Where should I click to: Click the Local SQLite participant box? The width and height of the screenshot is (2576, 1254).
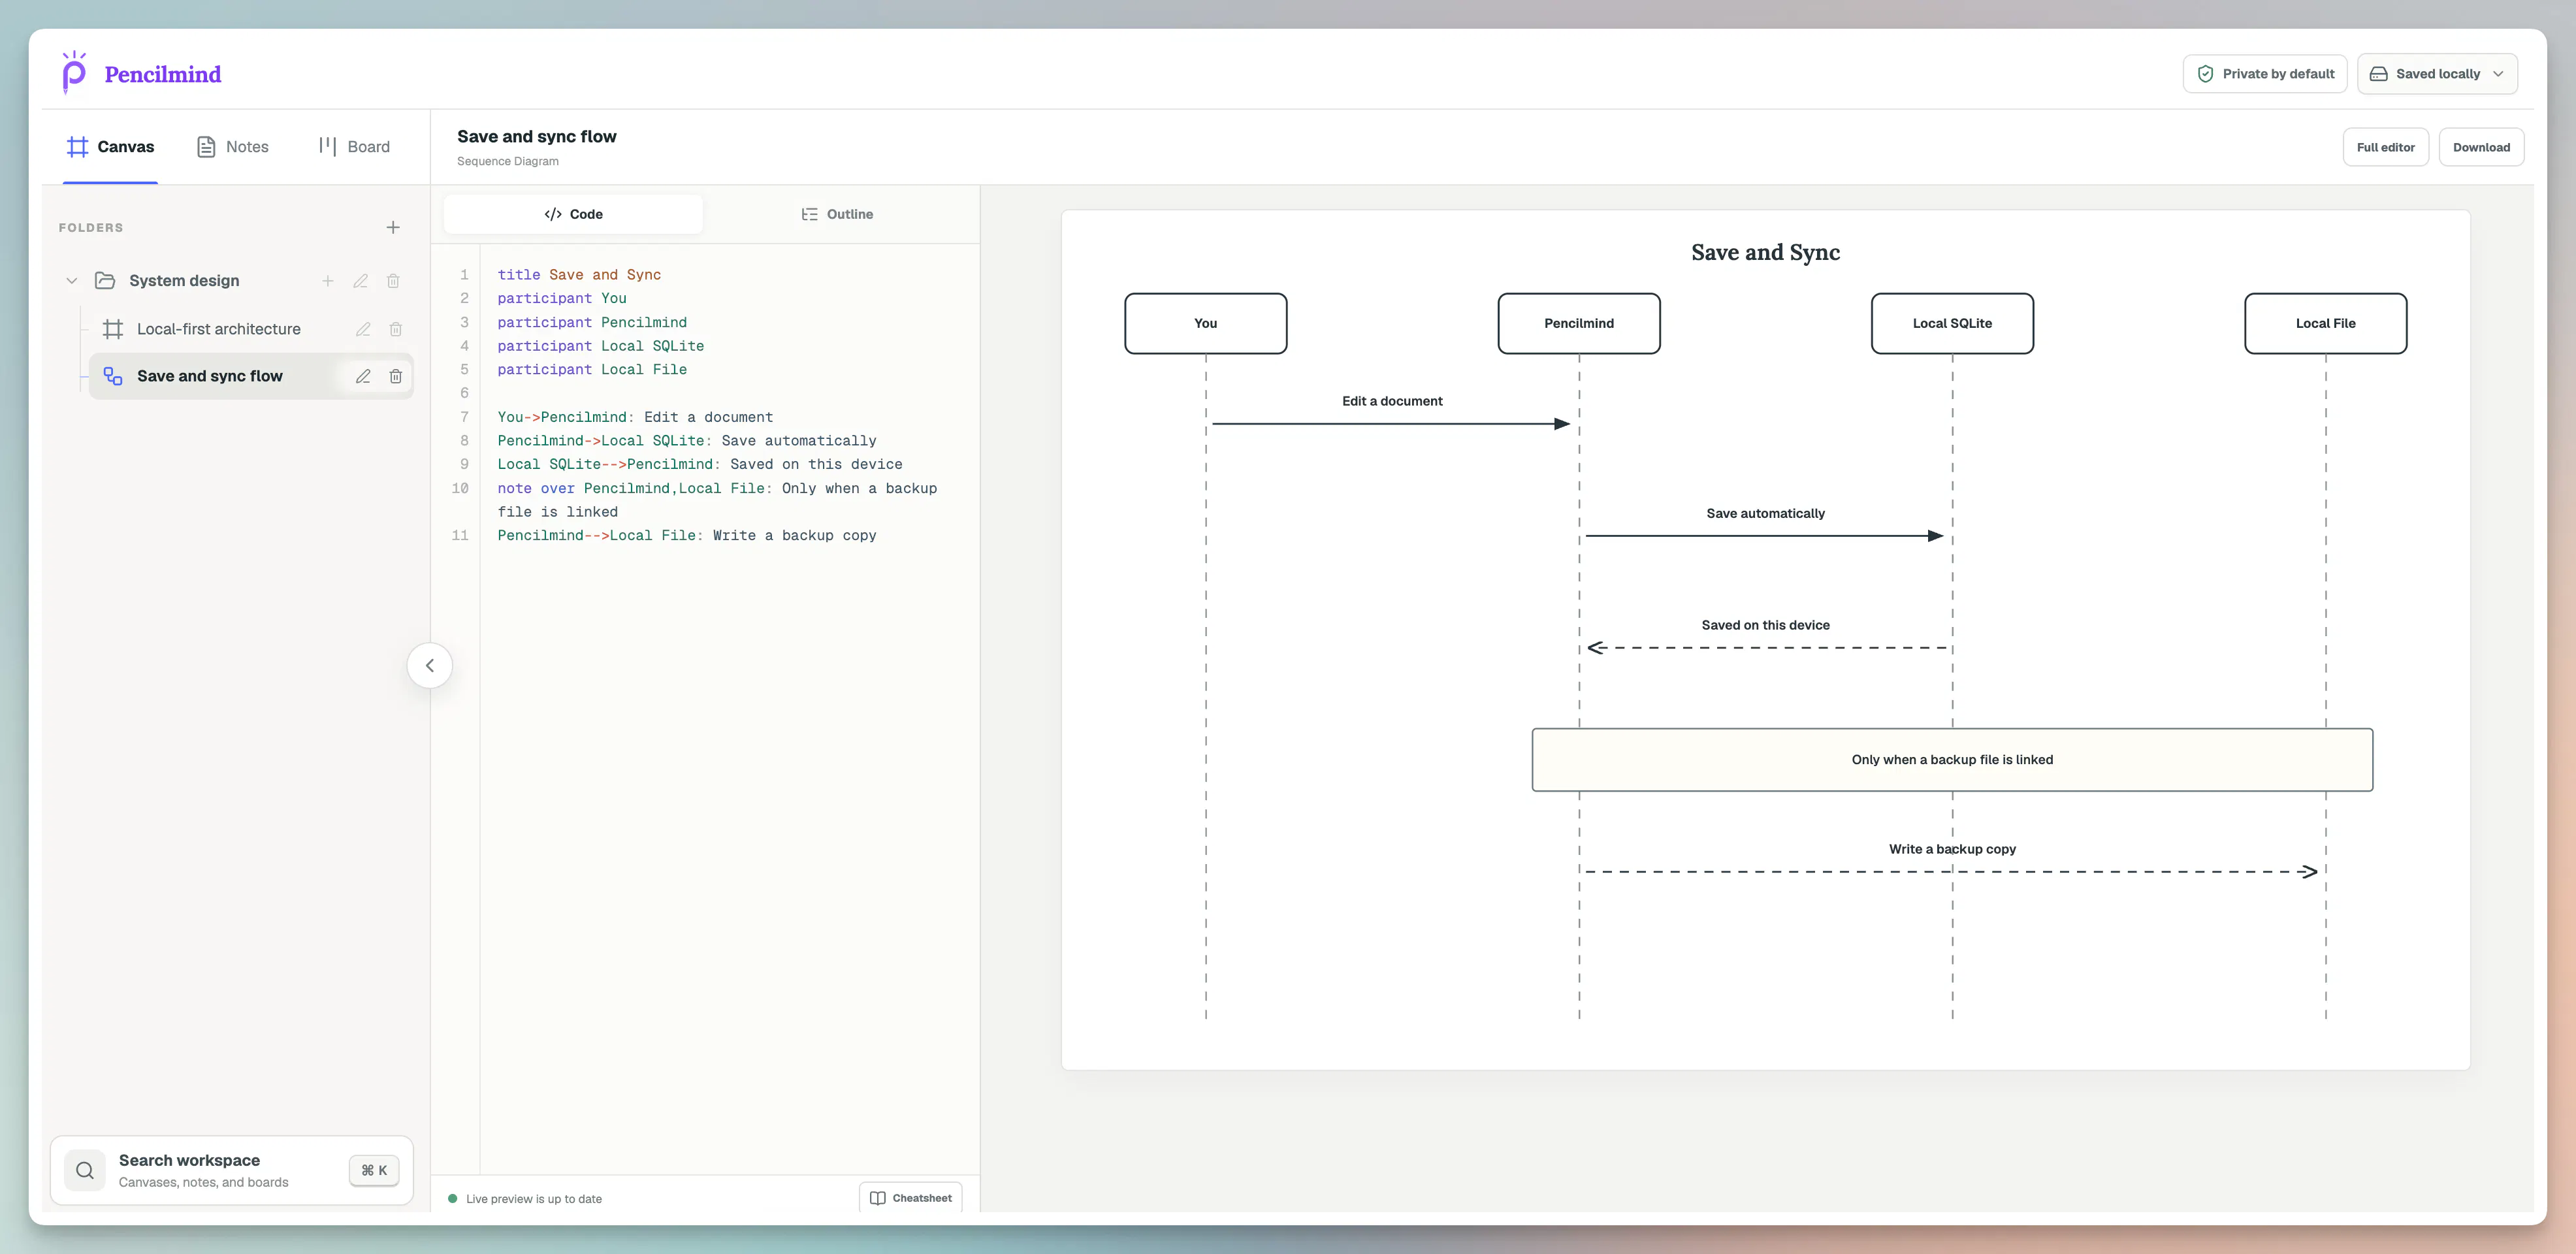point(1952,323)
